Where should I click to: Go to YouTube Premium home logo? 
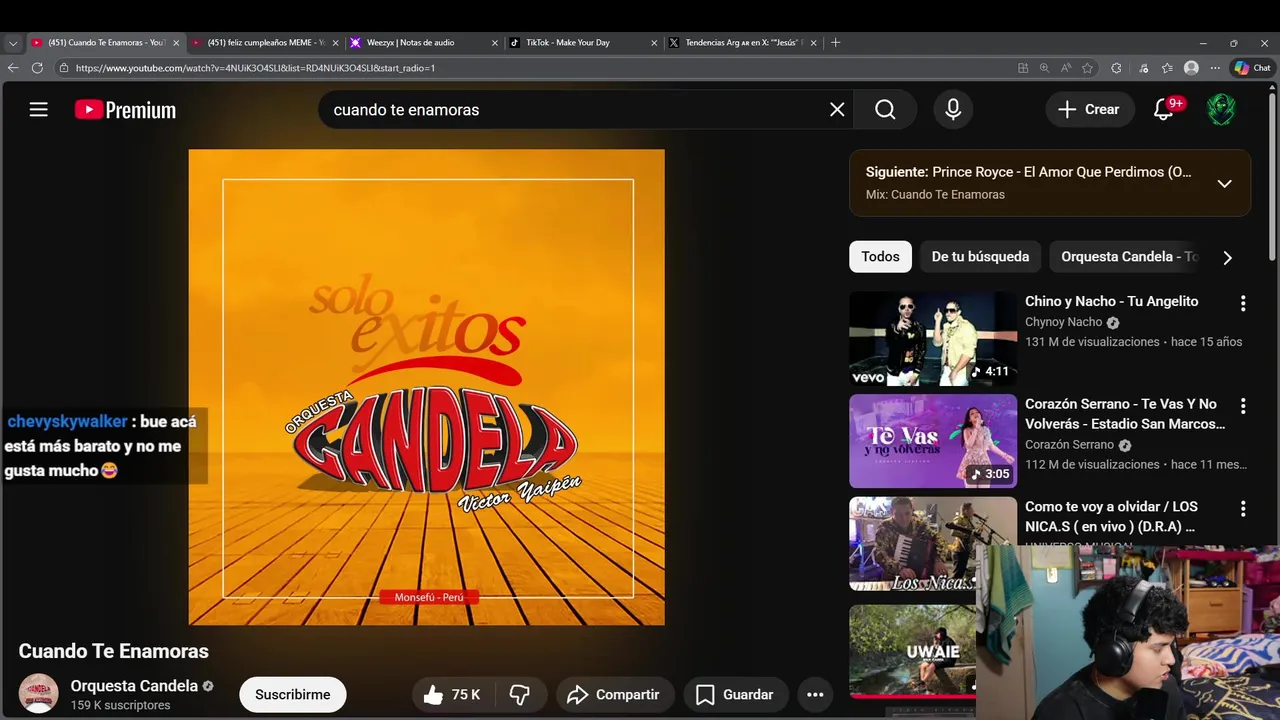tap(125, 110)
